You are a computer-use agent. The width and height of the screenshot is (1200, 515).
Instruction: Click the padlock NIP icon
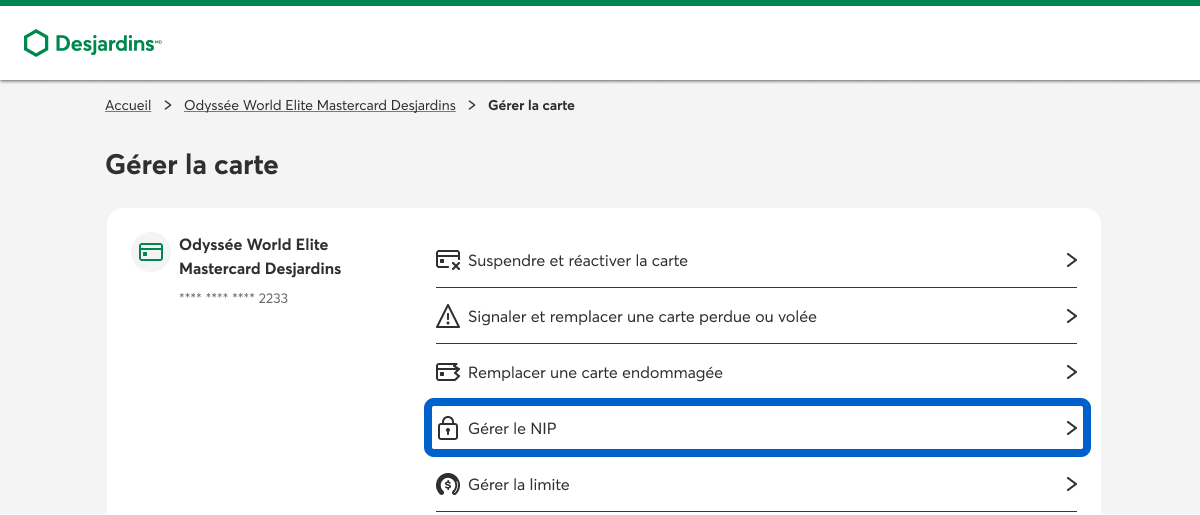[448, 429]
